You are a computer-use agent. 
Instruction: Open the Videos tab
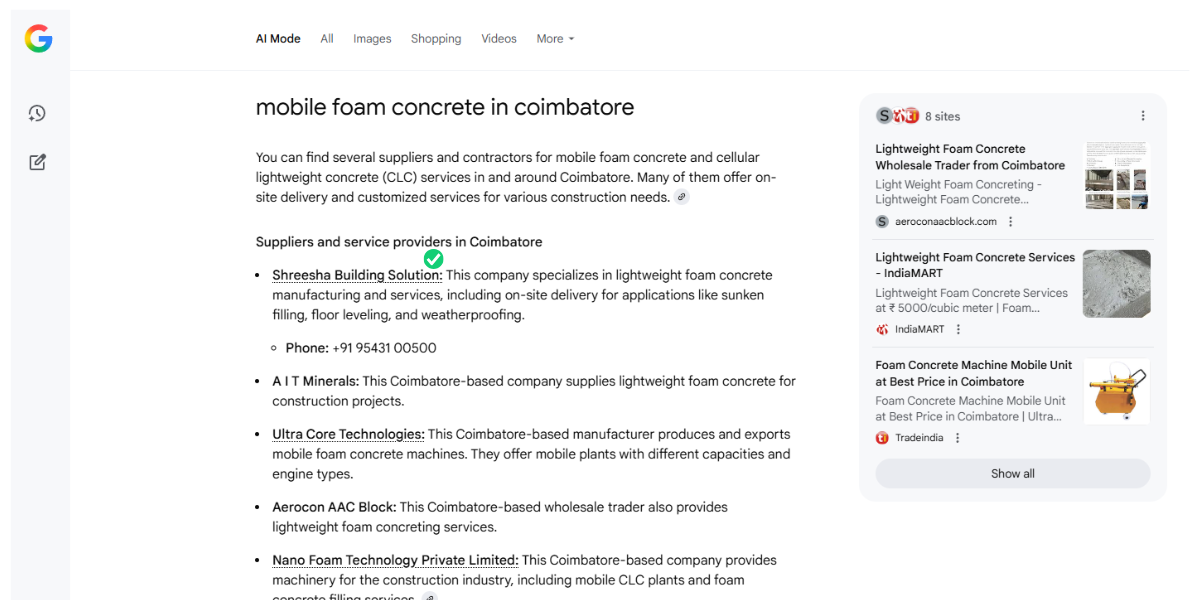coord(499,39)
